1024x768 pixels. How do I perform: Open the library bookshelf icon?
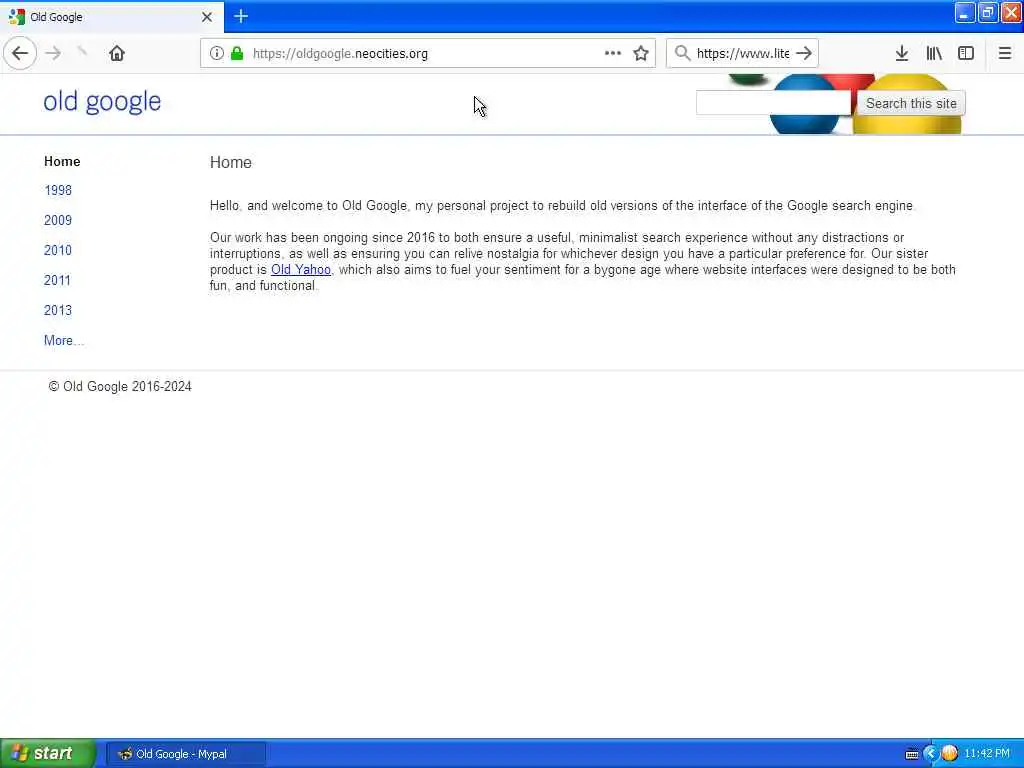coord(934,53)
